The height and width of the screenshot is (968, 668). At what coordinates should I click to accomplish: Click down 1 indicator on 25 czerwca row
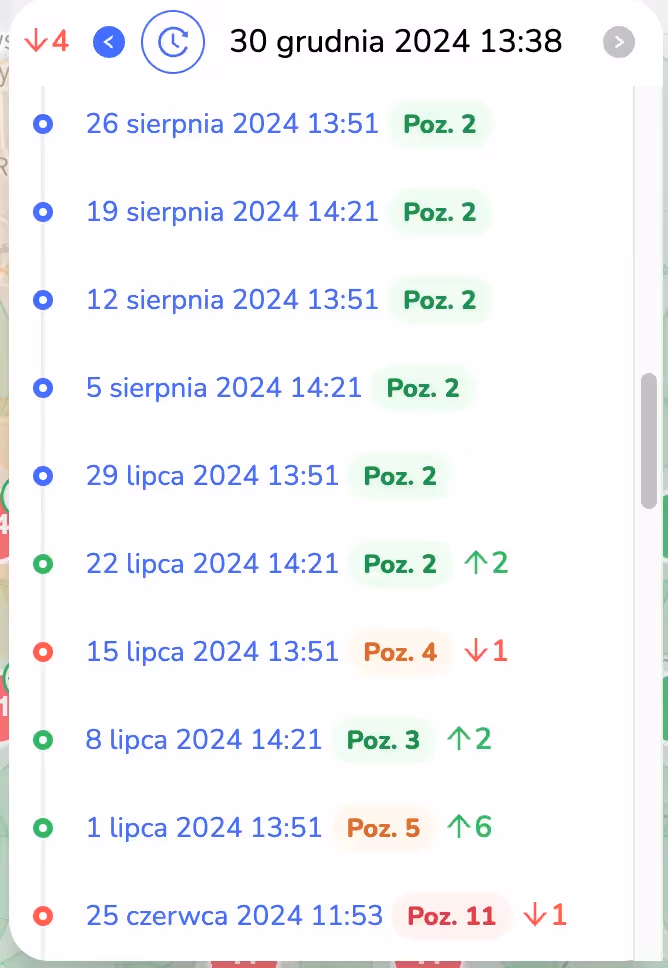point(545,915)
